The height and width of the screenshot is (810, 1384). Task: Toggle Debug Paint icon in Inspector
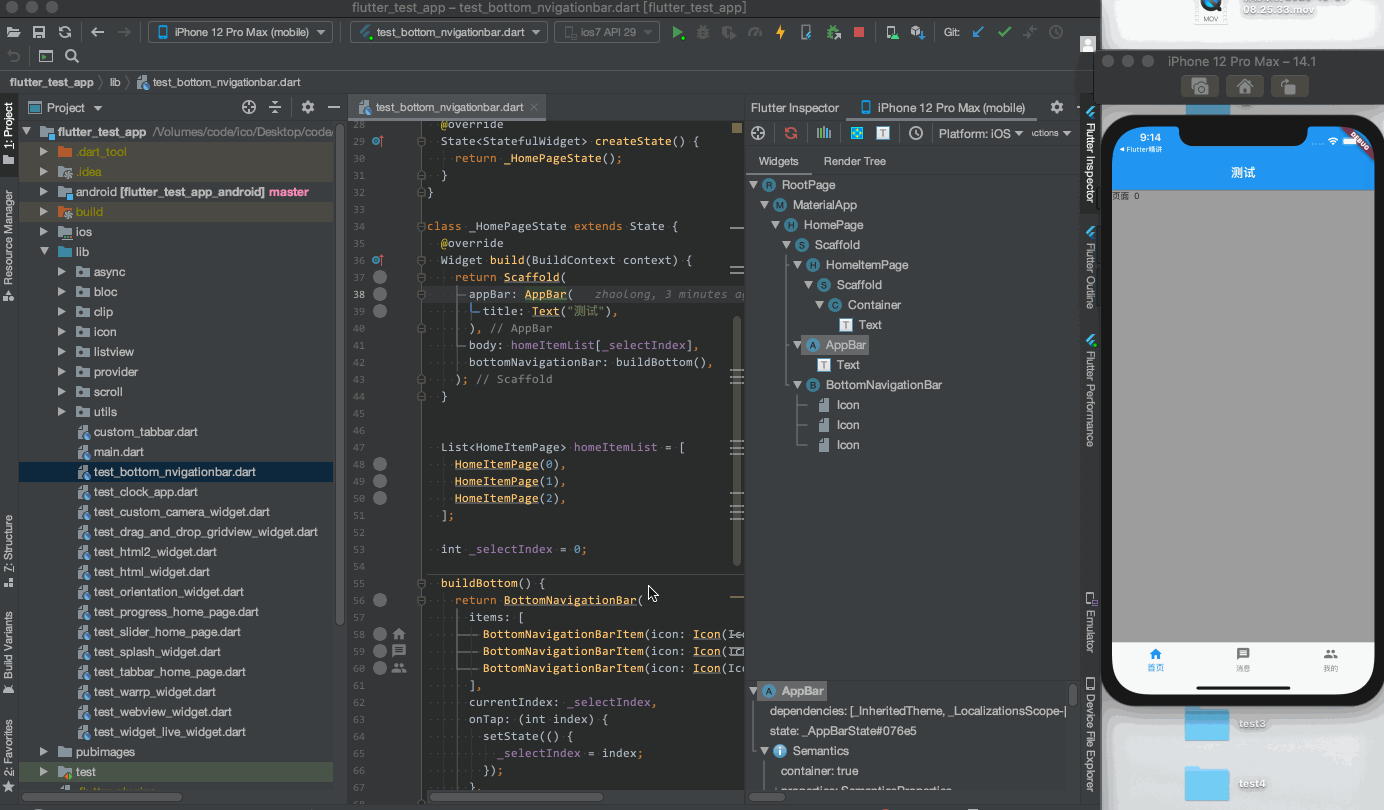(857, 133)
